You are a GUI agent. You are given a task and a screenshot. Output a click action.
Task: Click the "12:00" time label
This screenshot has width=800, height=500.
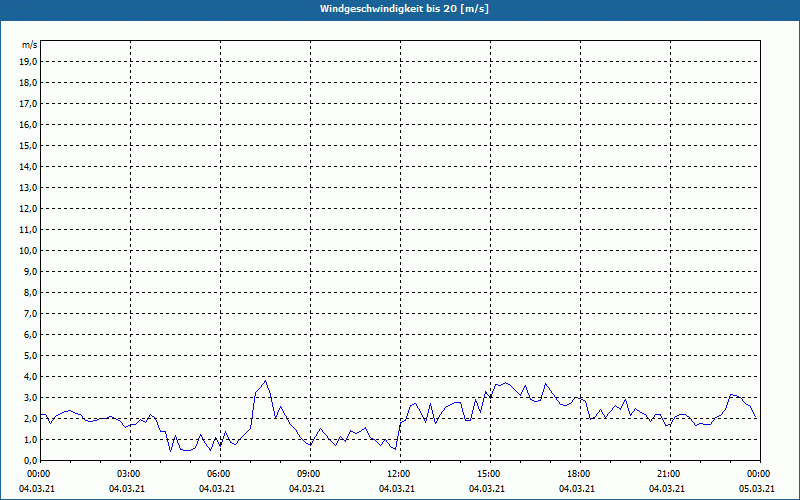tap(400, 474)
